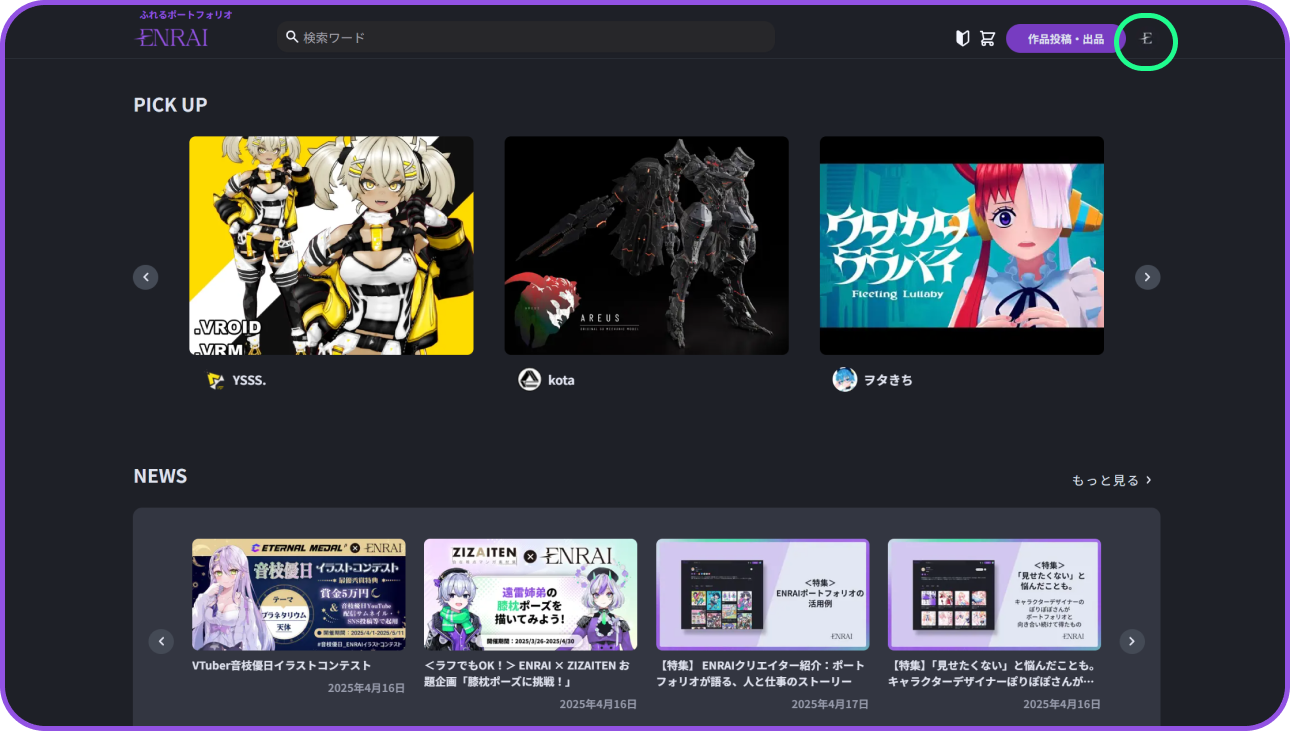Click the ENRAI logo
Viewport: 1290px width, 731px height.
pyautogui.click(x=172, y=38)
